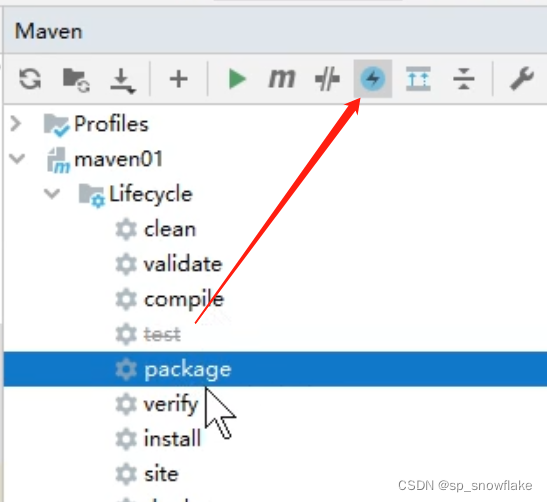Image resolution: width=547 pixels, height=502 pixels.
Task: Select the validate lifecycle phase
Action: pos(183,264)
